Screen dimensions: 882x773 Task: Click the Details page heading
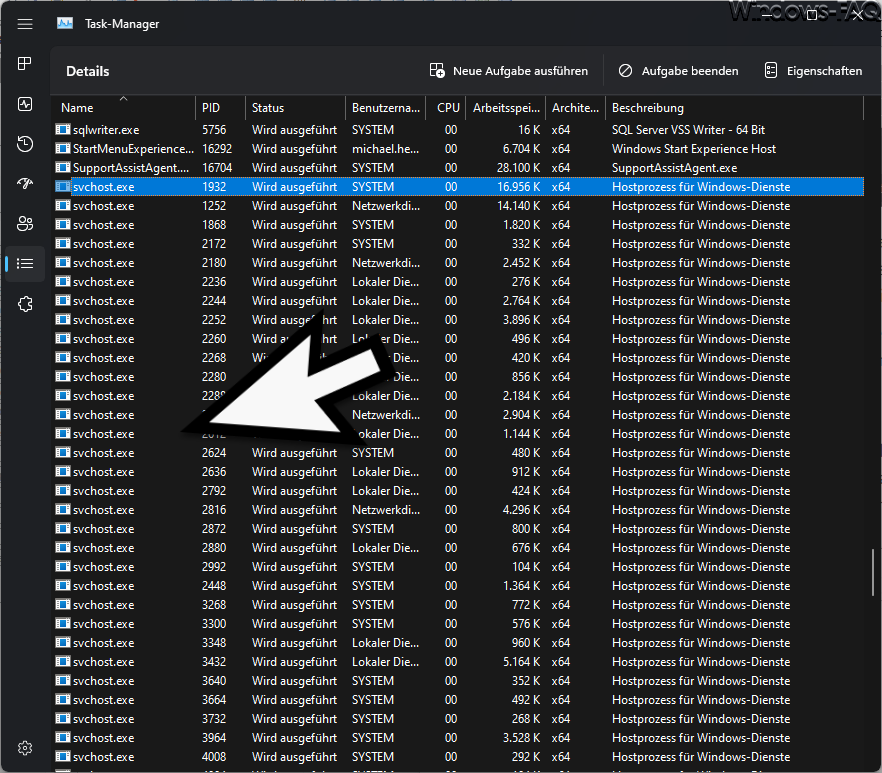pyautogui.click(x=88, y=71)
